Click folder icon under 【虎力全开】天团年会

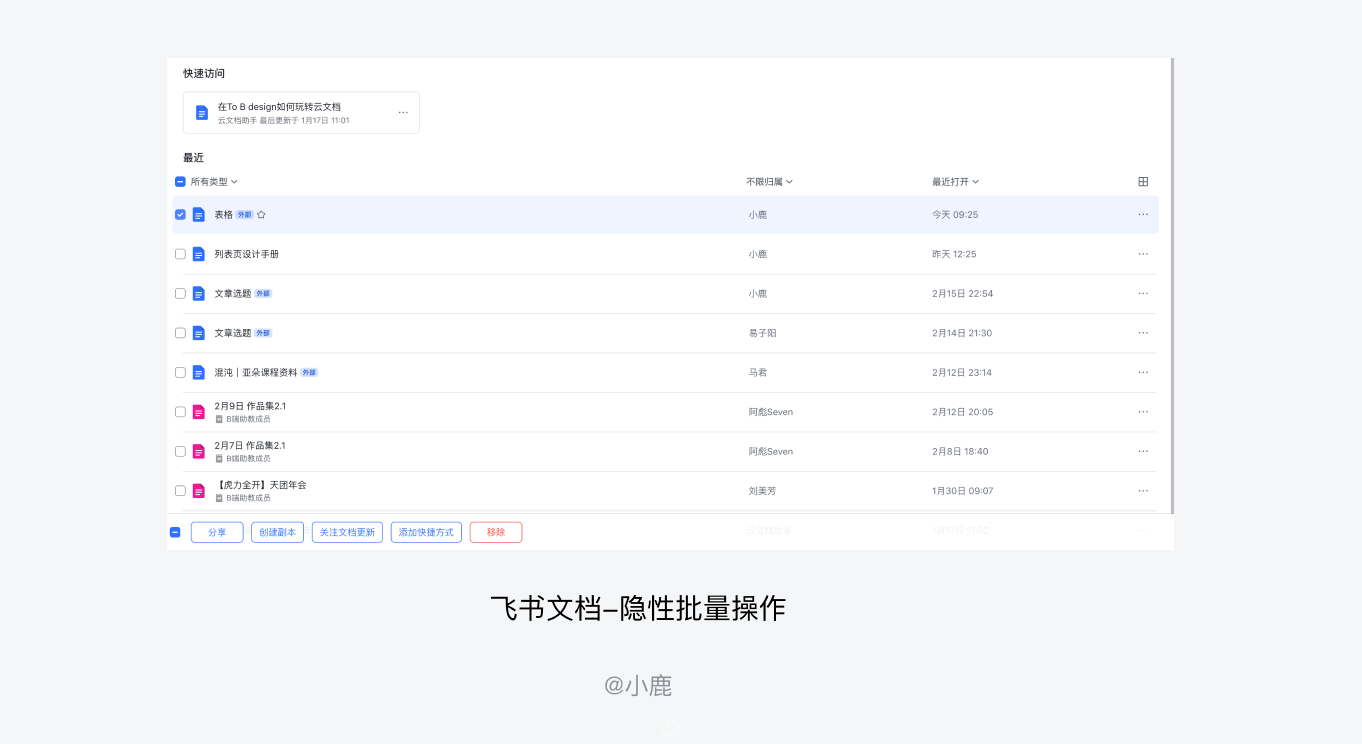[219, 498]
